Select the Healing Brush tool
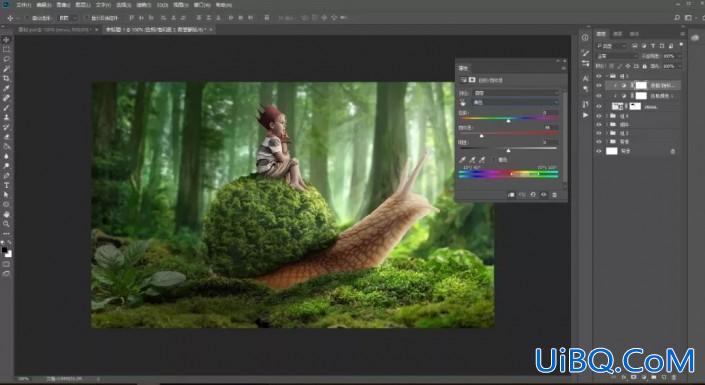The width and height of the screenshot is (705, 385). (x=6, y=98)
